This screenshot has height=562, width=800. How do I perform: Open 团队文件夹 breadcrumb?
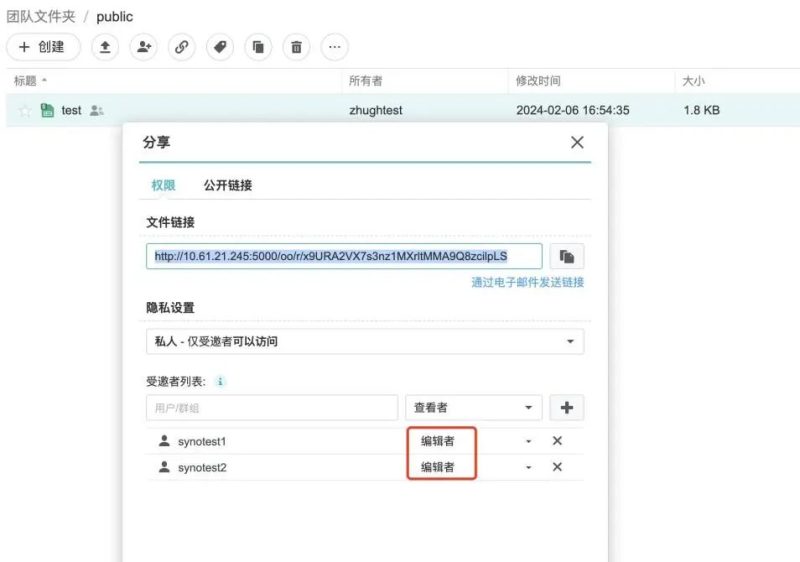pyautogui.click(x=41, y=16)
